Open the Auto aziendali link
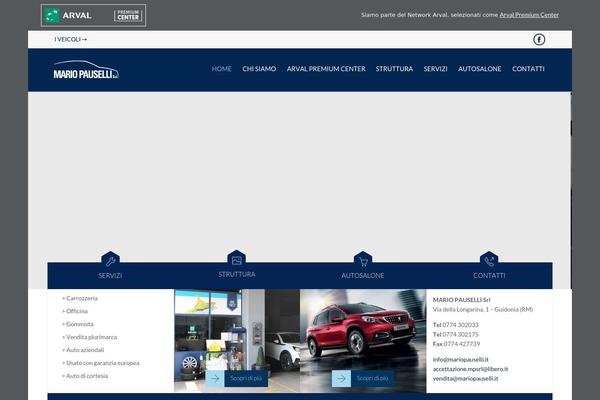 83,350
